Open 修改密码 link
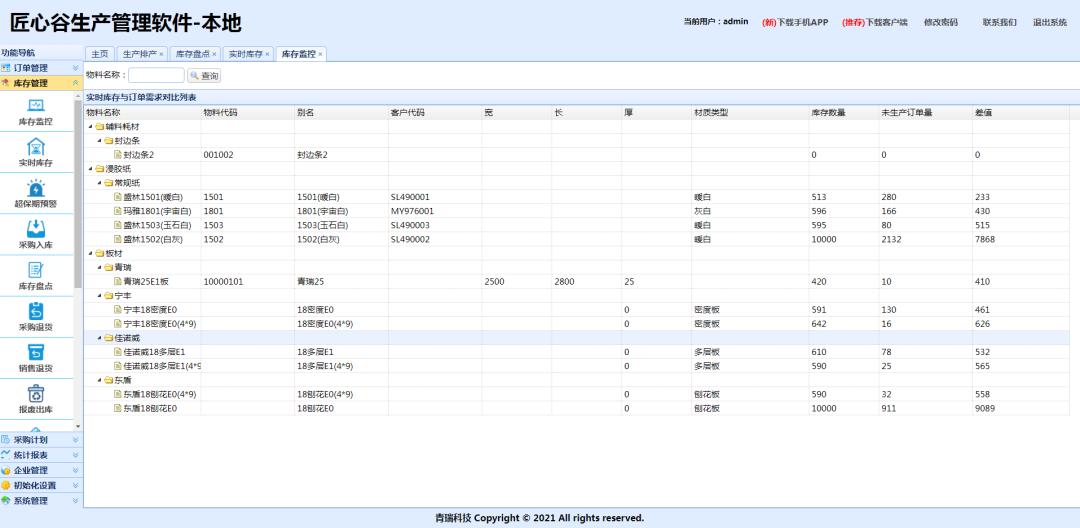This screenshot has width=1080, height=528. [941, 22]
